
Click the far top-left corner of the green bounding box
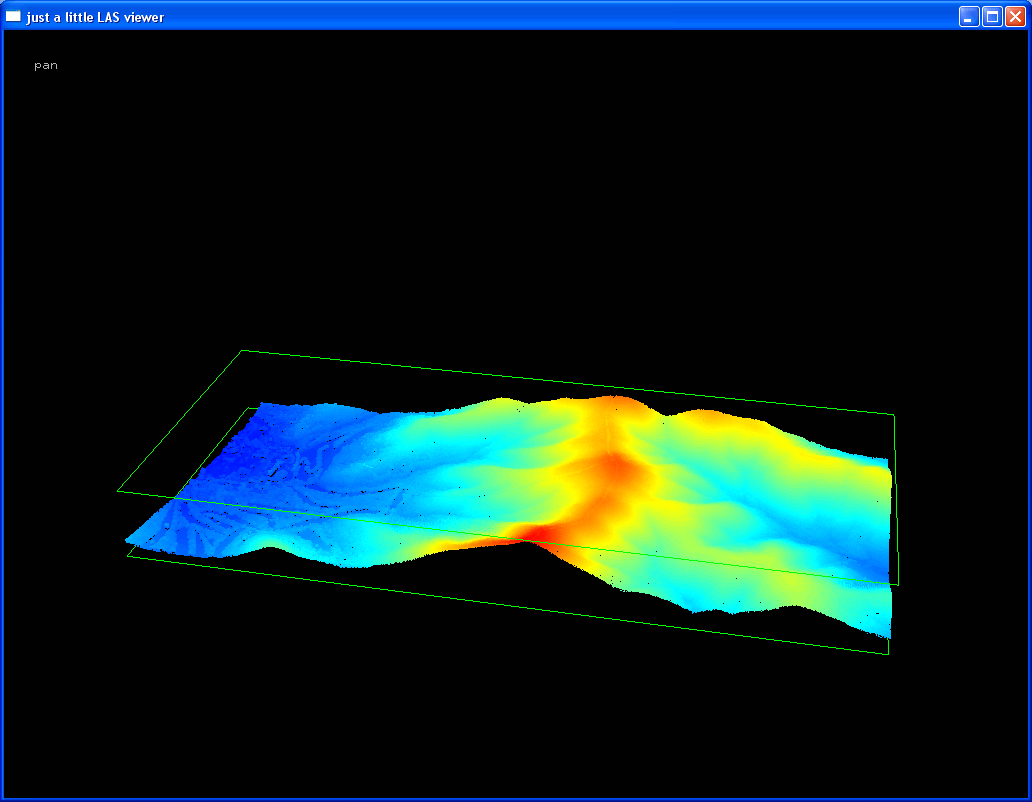[242, 351]
